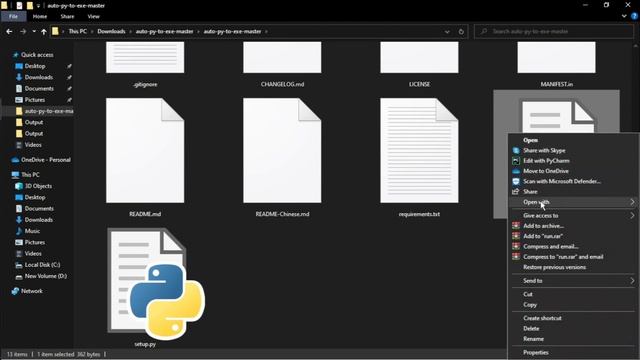Image resolution: width=640 pixels, height=360 pixels.
Task: Expand the ribbon with the chevron
Action: [x=624, y=16]
